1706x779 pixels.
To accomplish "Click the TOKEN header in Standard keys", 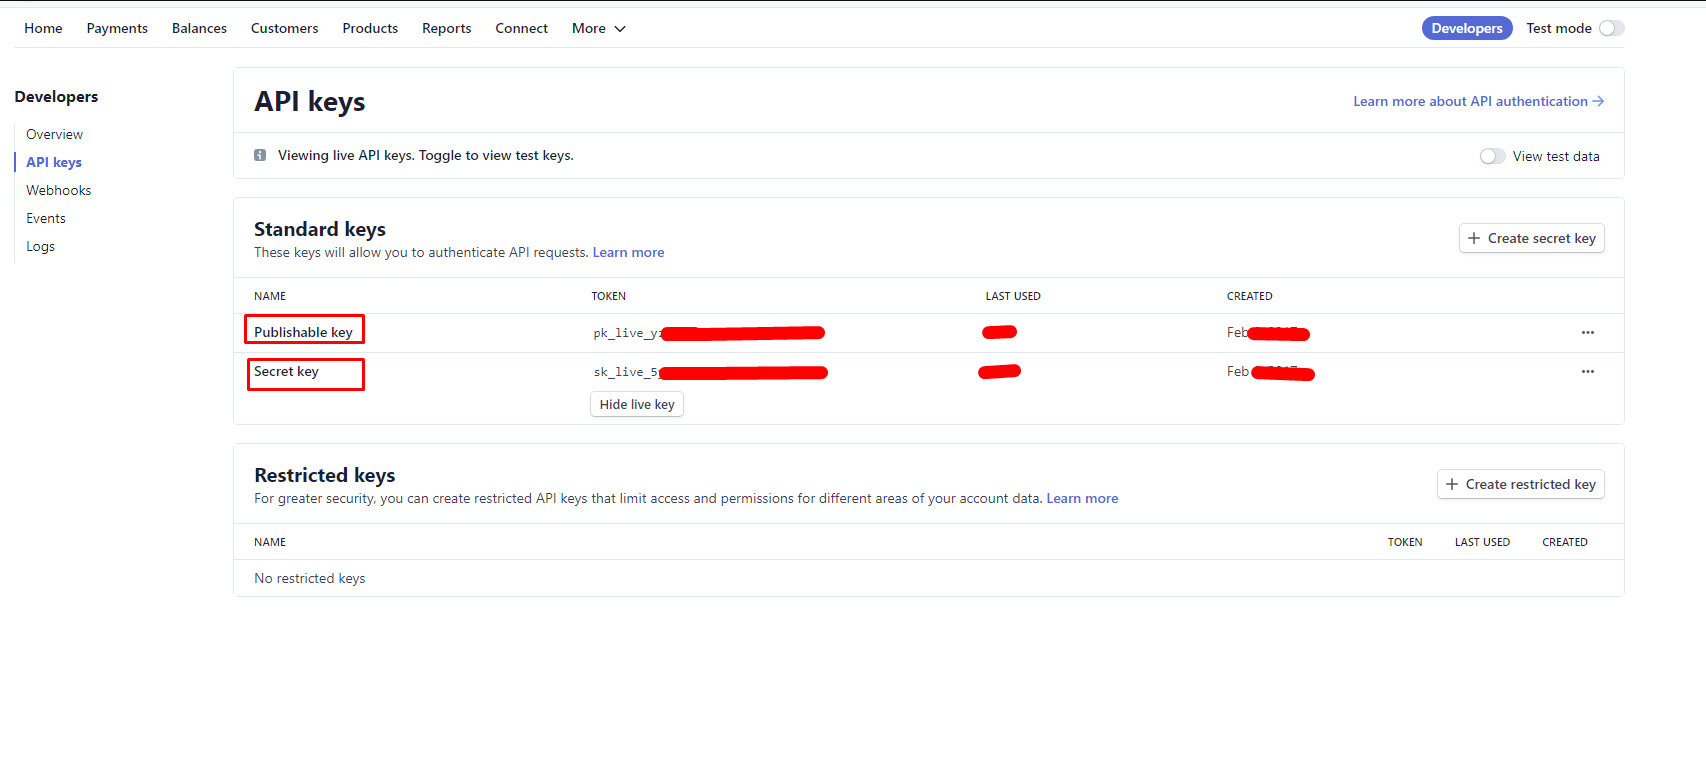I will [608, 296].
